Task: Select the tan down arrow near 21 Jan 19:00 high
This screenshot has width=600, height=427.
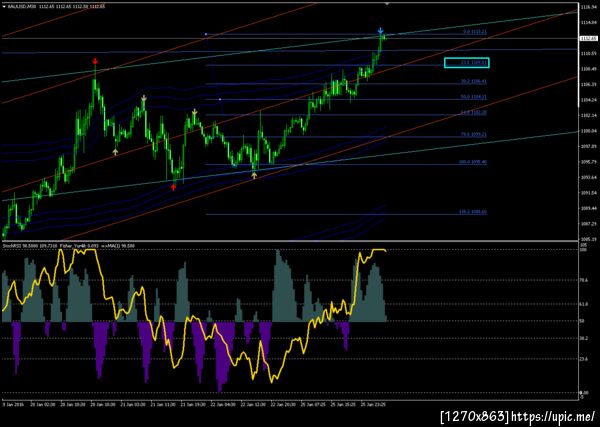Action: pyautogui.click(x=194, y=112)
